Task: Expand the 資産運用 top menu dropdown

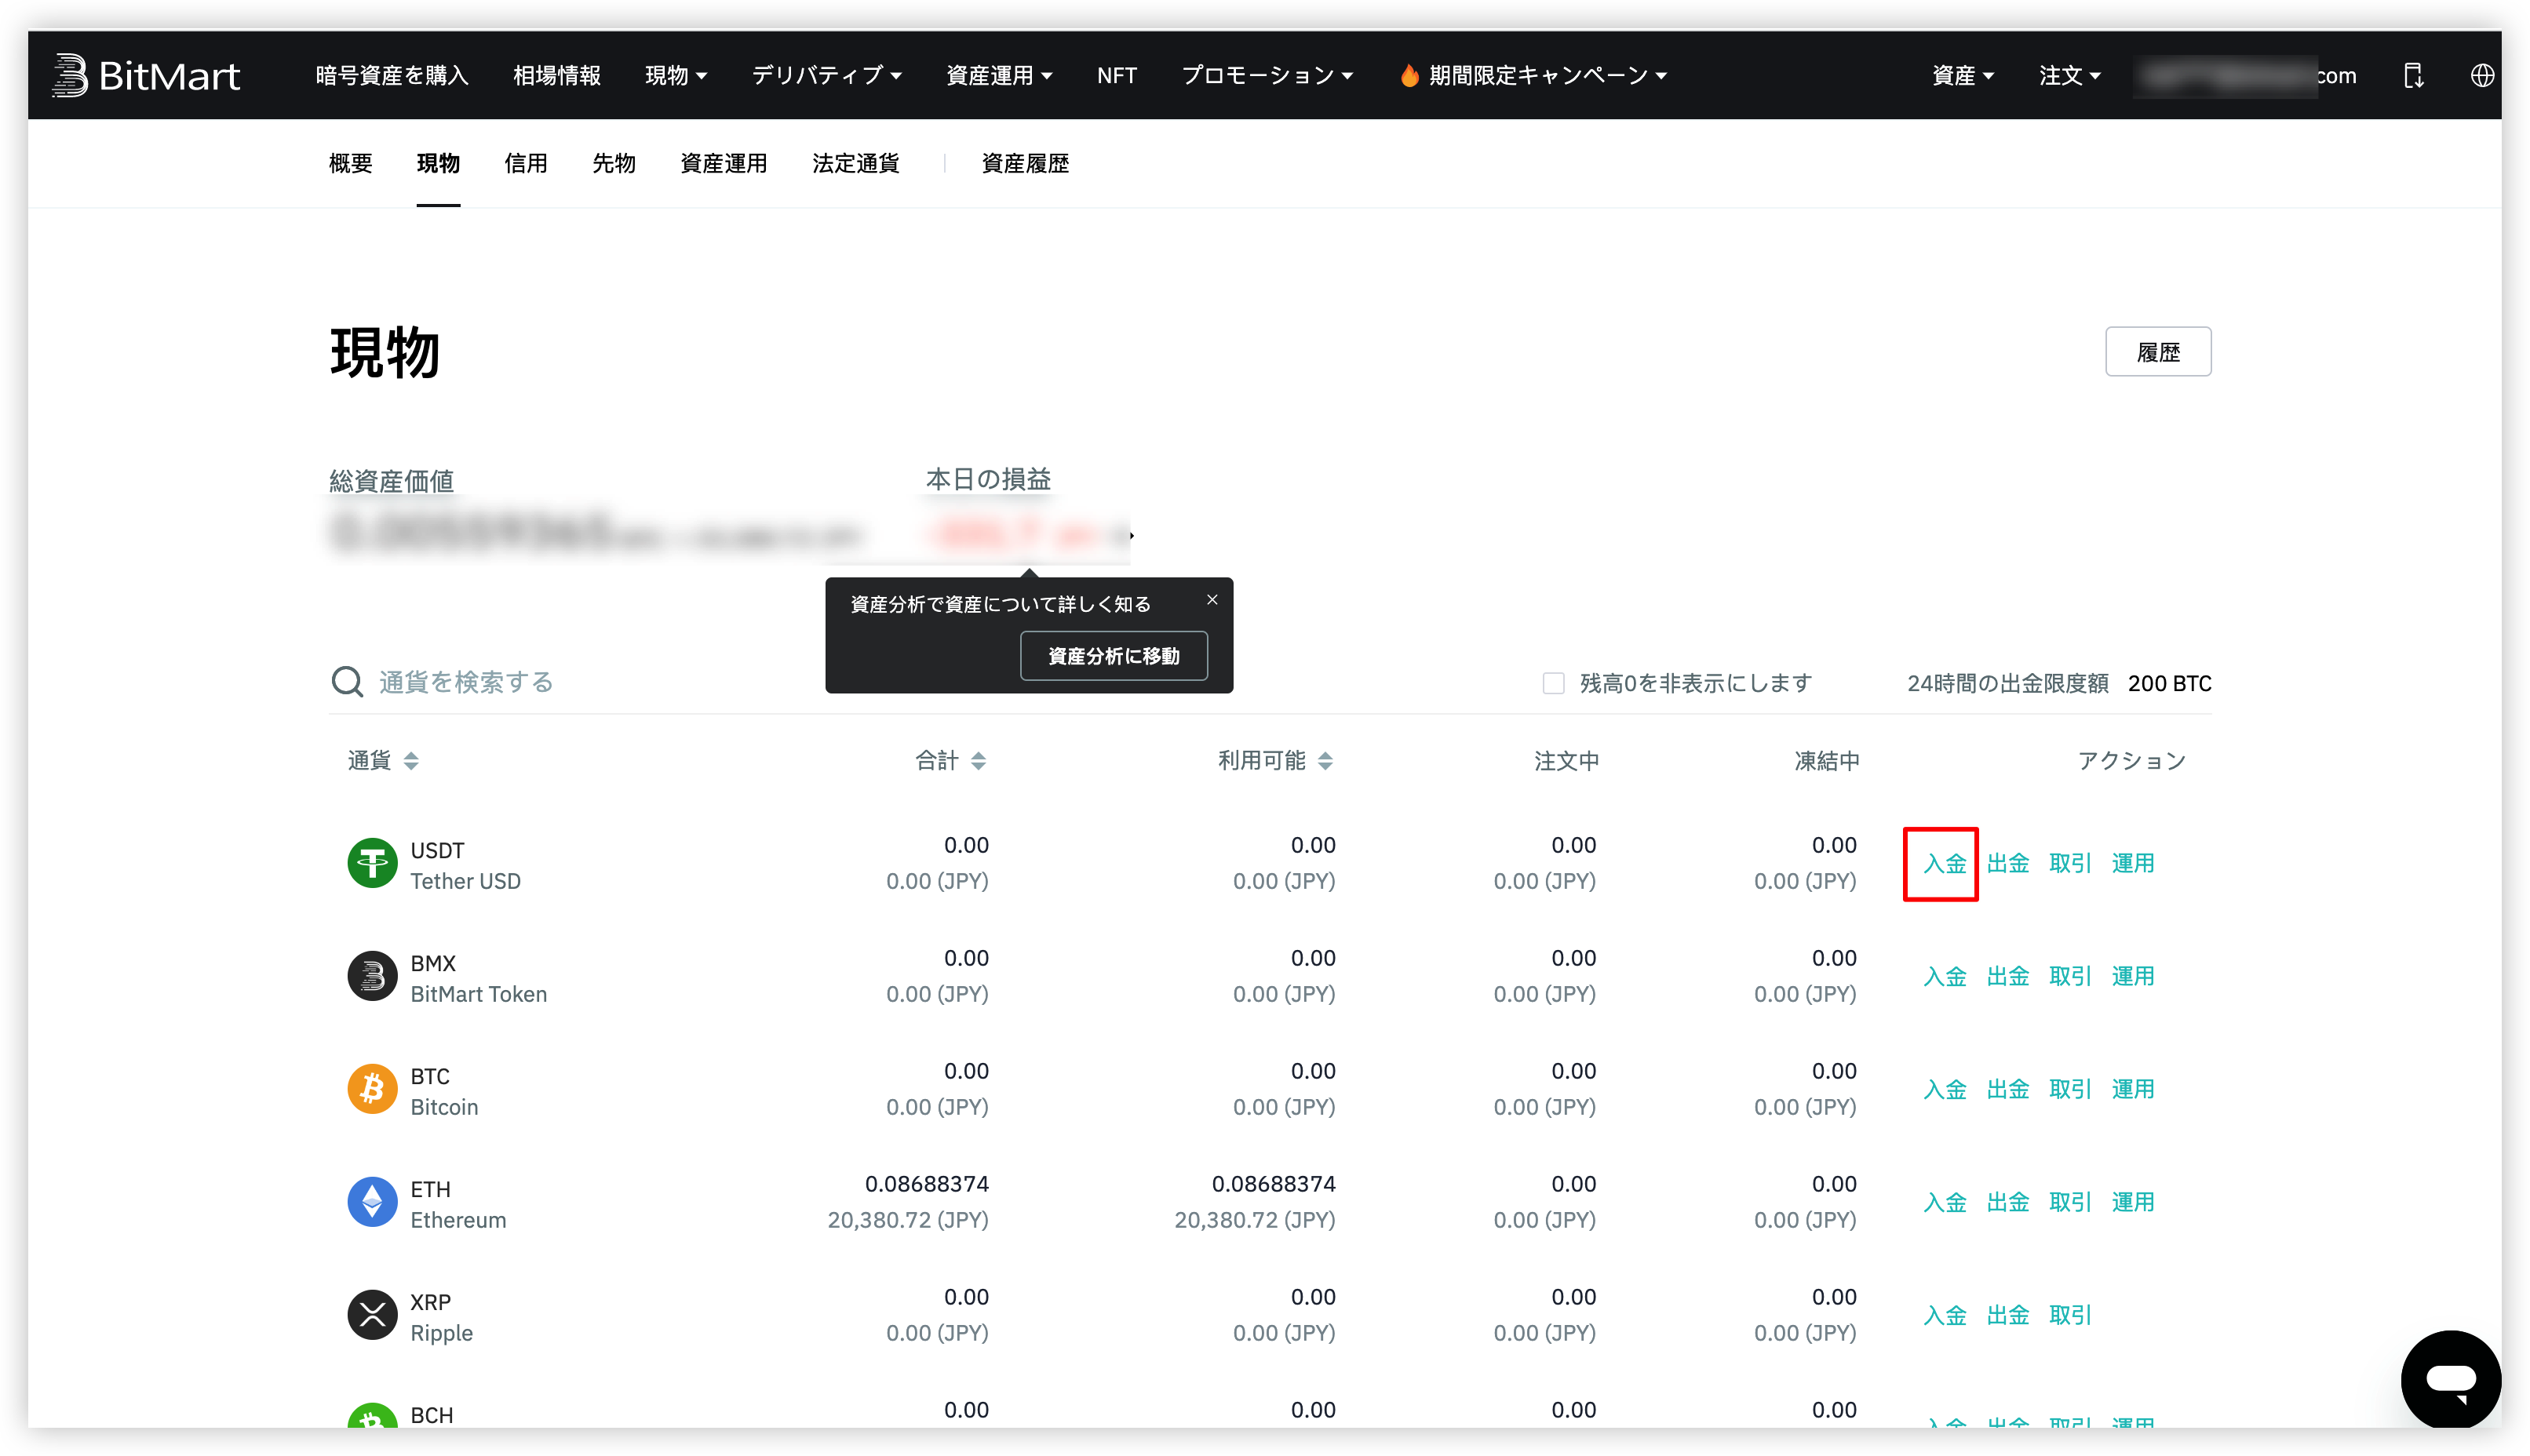Action: click(x=999, y=75)
